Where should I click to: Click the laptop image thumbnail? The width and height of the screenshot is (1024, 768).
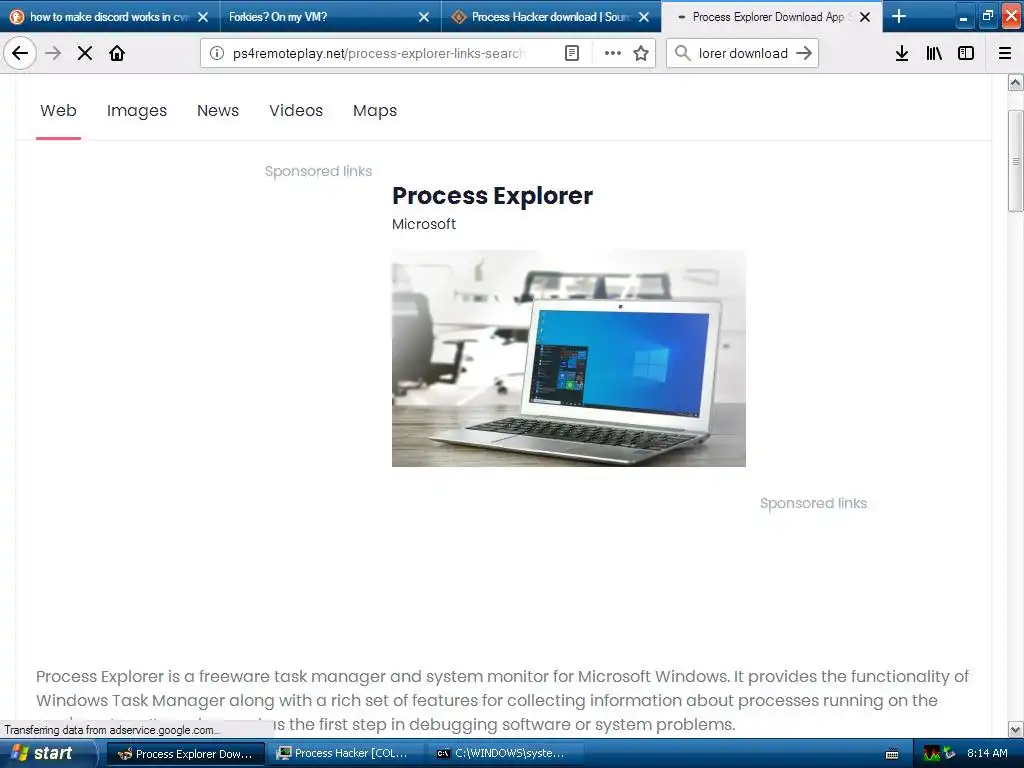coord(569,359)
